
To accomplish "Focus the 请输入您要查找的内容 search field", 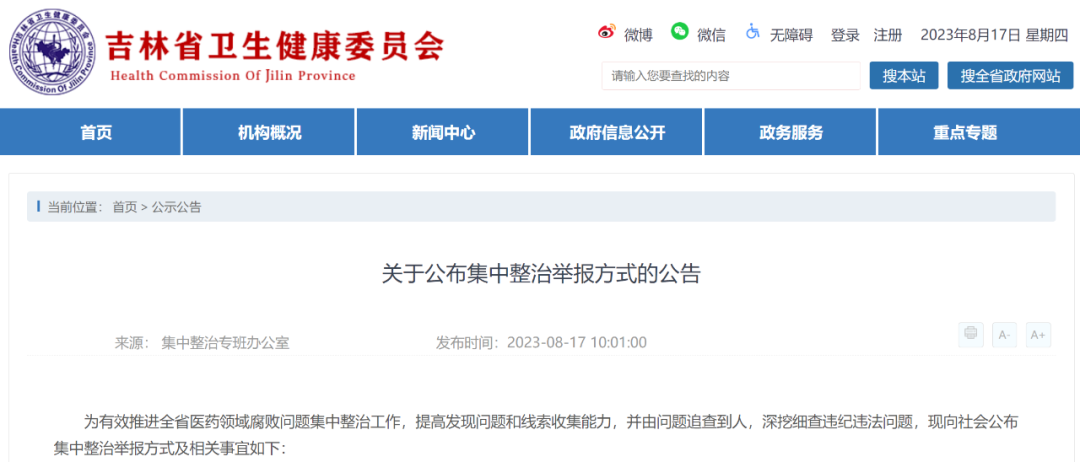I will tap(731, 76).
